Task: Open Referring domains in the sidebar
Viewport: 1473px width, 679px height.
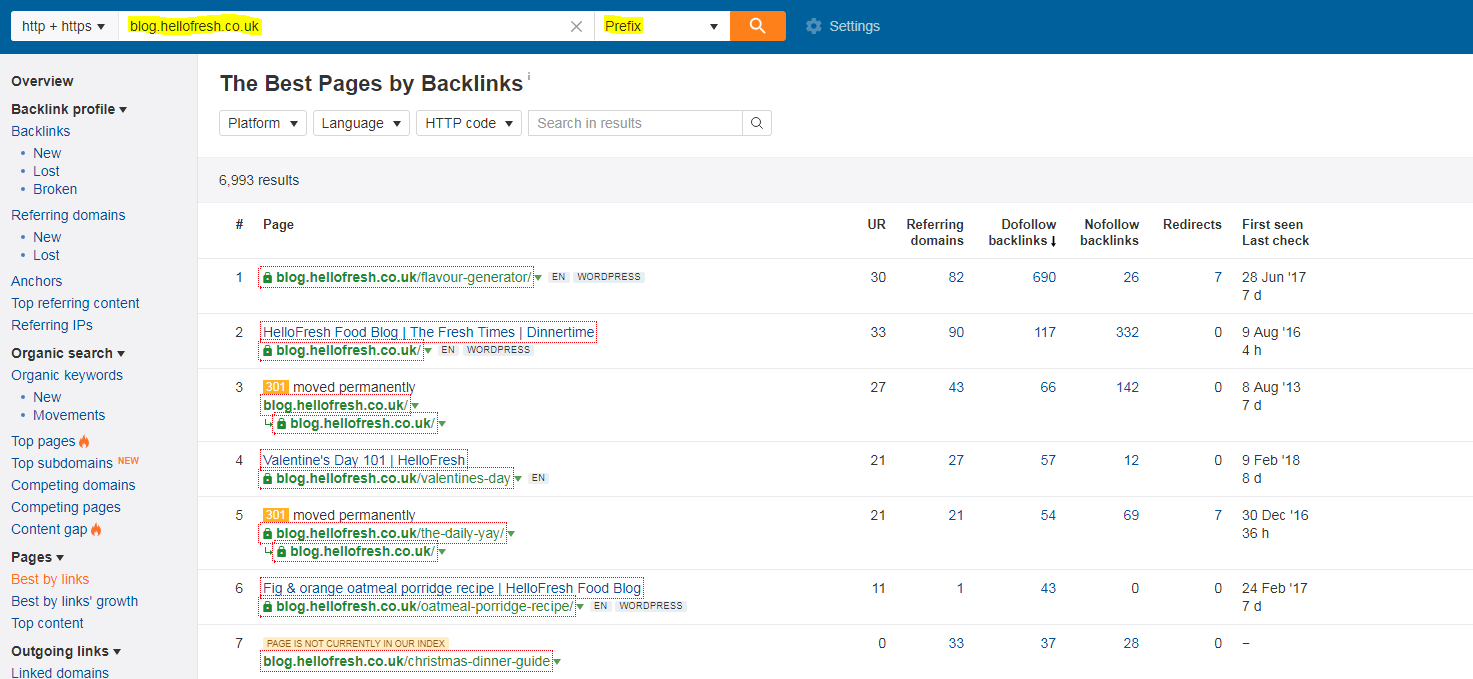Action: coord(68,215)
